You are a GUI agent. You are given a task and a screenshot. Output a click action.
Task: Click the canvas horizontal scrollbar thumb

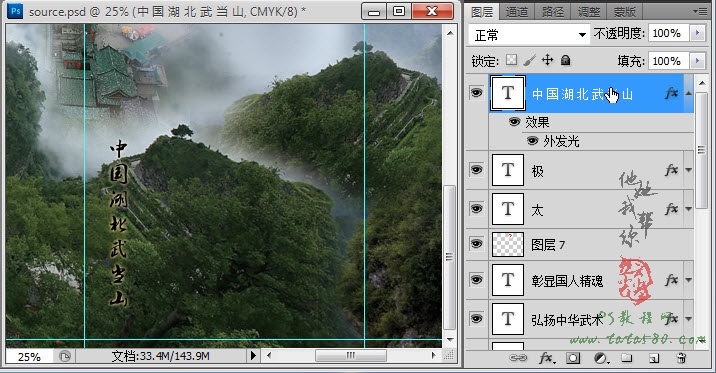point(351,355)
